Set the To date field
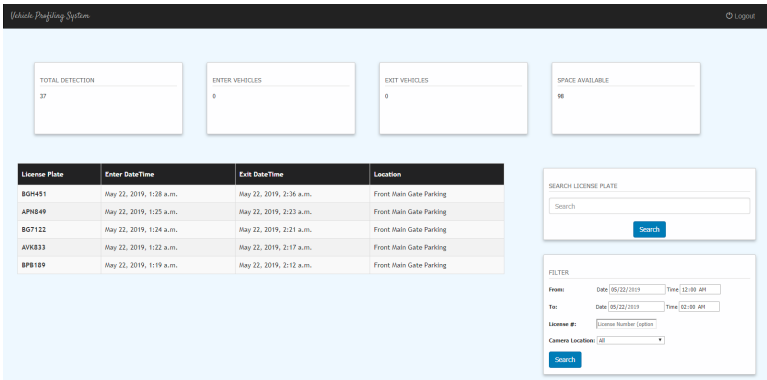Image resolution: width=767 pixels, height=380 pixels. (x=636, y=307)
